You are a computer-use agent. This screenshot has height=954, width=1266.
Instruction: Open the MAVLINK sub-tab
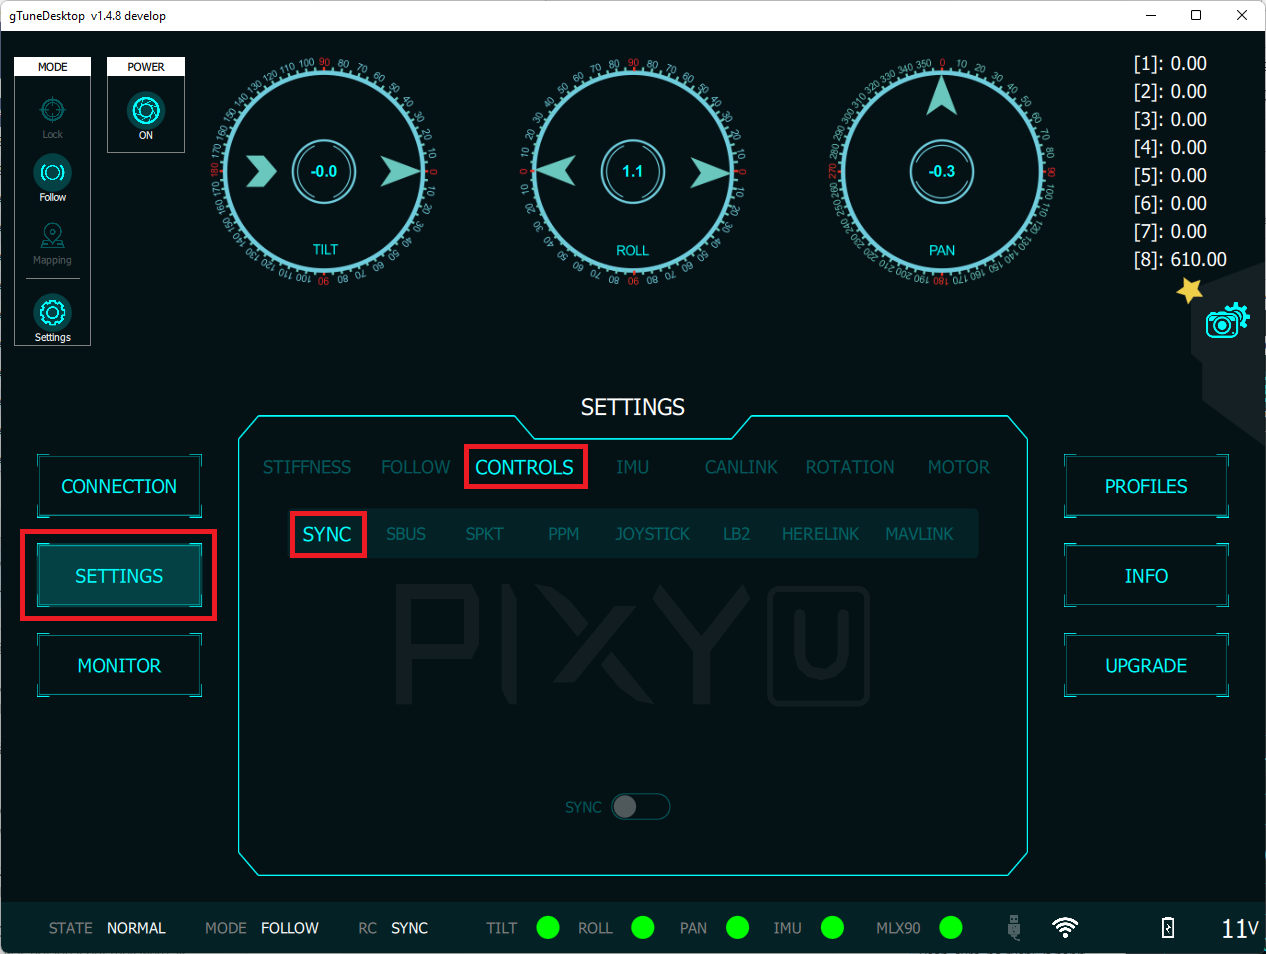(919, 534)
